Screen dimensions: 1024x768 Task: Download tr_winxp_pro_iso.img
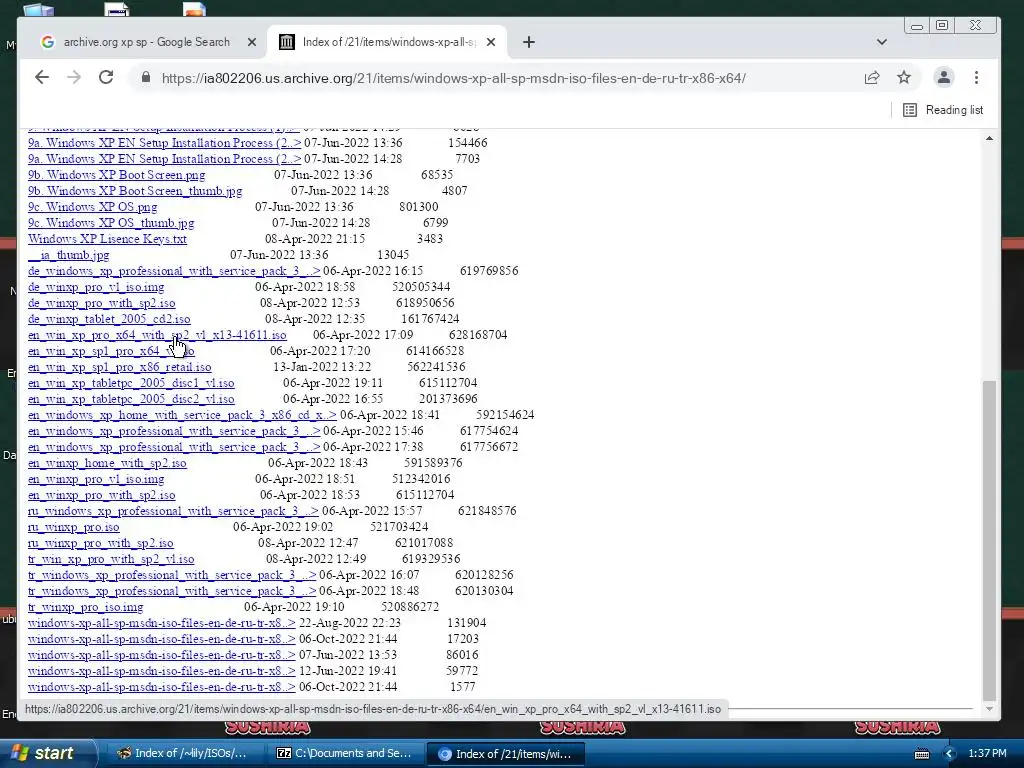tap(86, 607)
